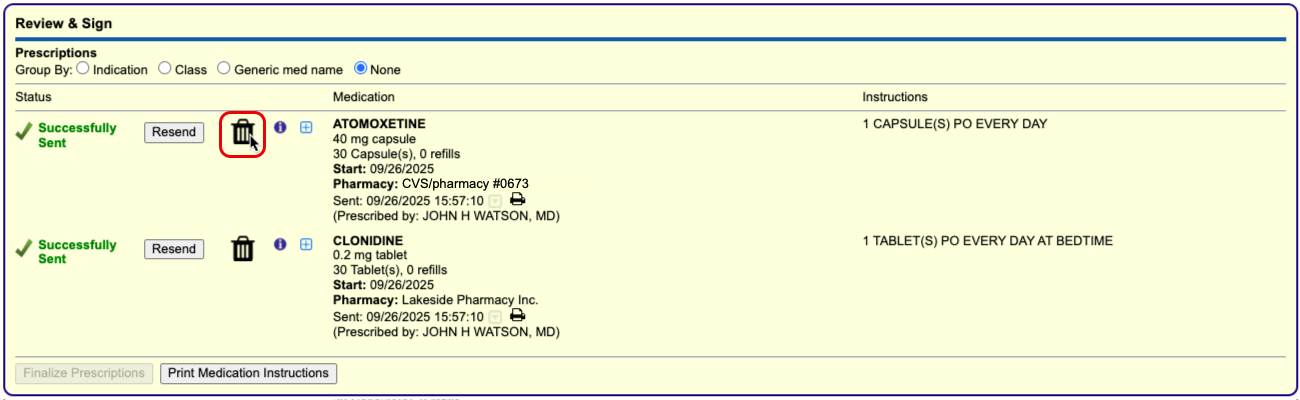The image size is (1300, 400).
Task: Select the None grouping radio button
Action: [x=361, y=69]
